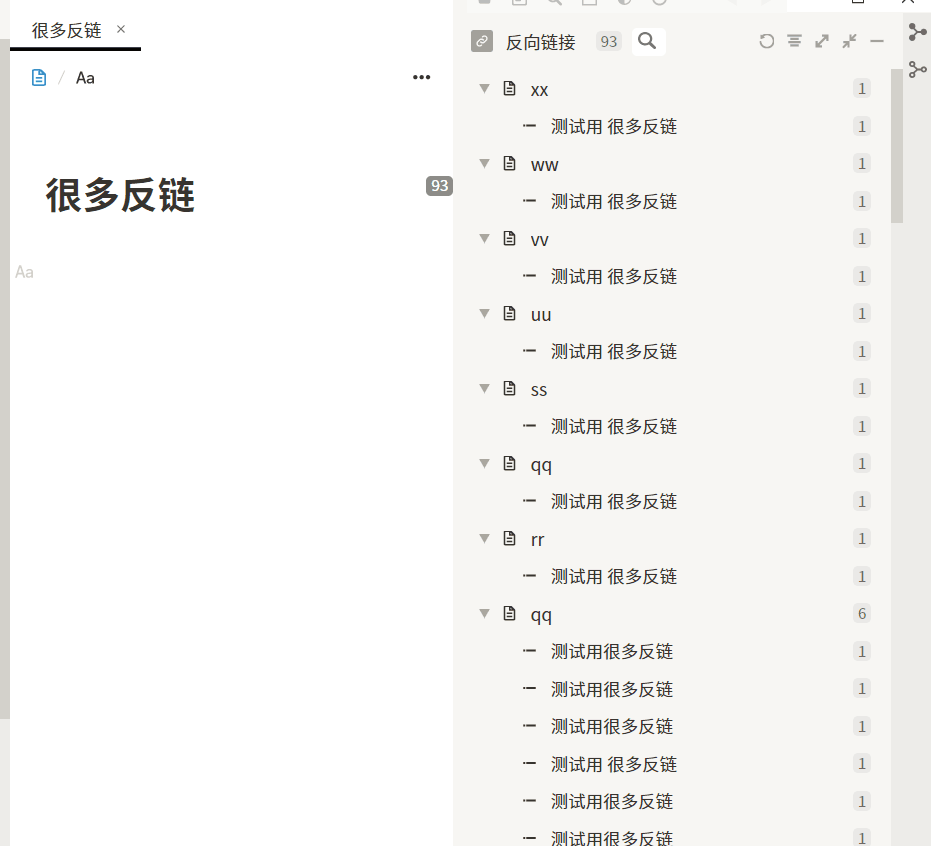
Task: Click the backlinks link icon in panel header
Action: pyautogui.click(x=482, y=42)
